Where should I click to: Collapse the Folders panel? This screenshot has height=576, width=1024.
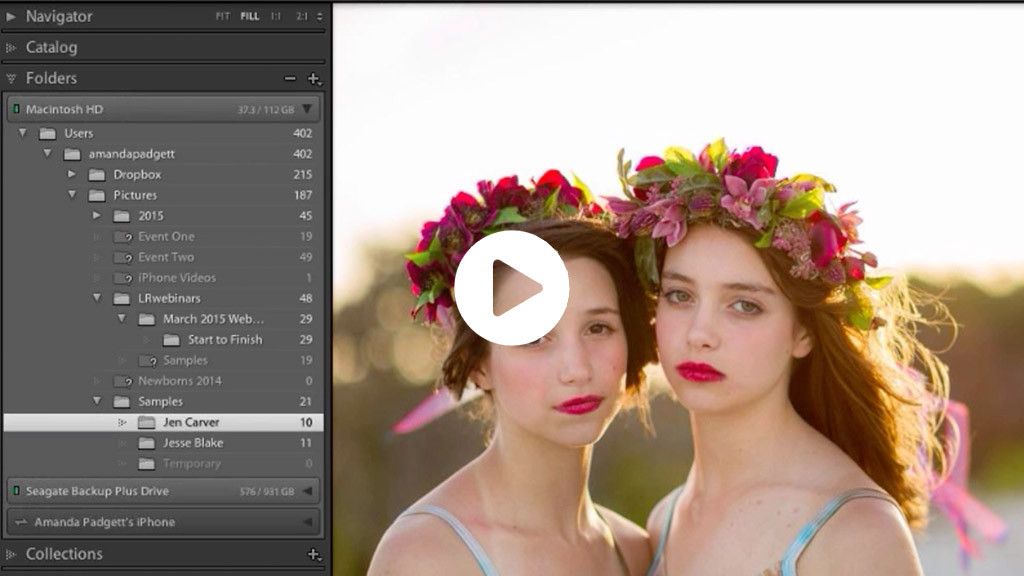click(x=10, y=78)
